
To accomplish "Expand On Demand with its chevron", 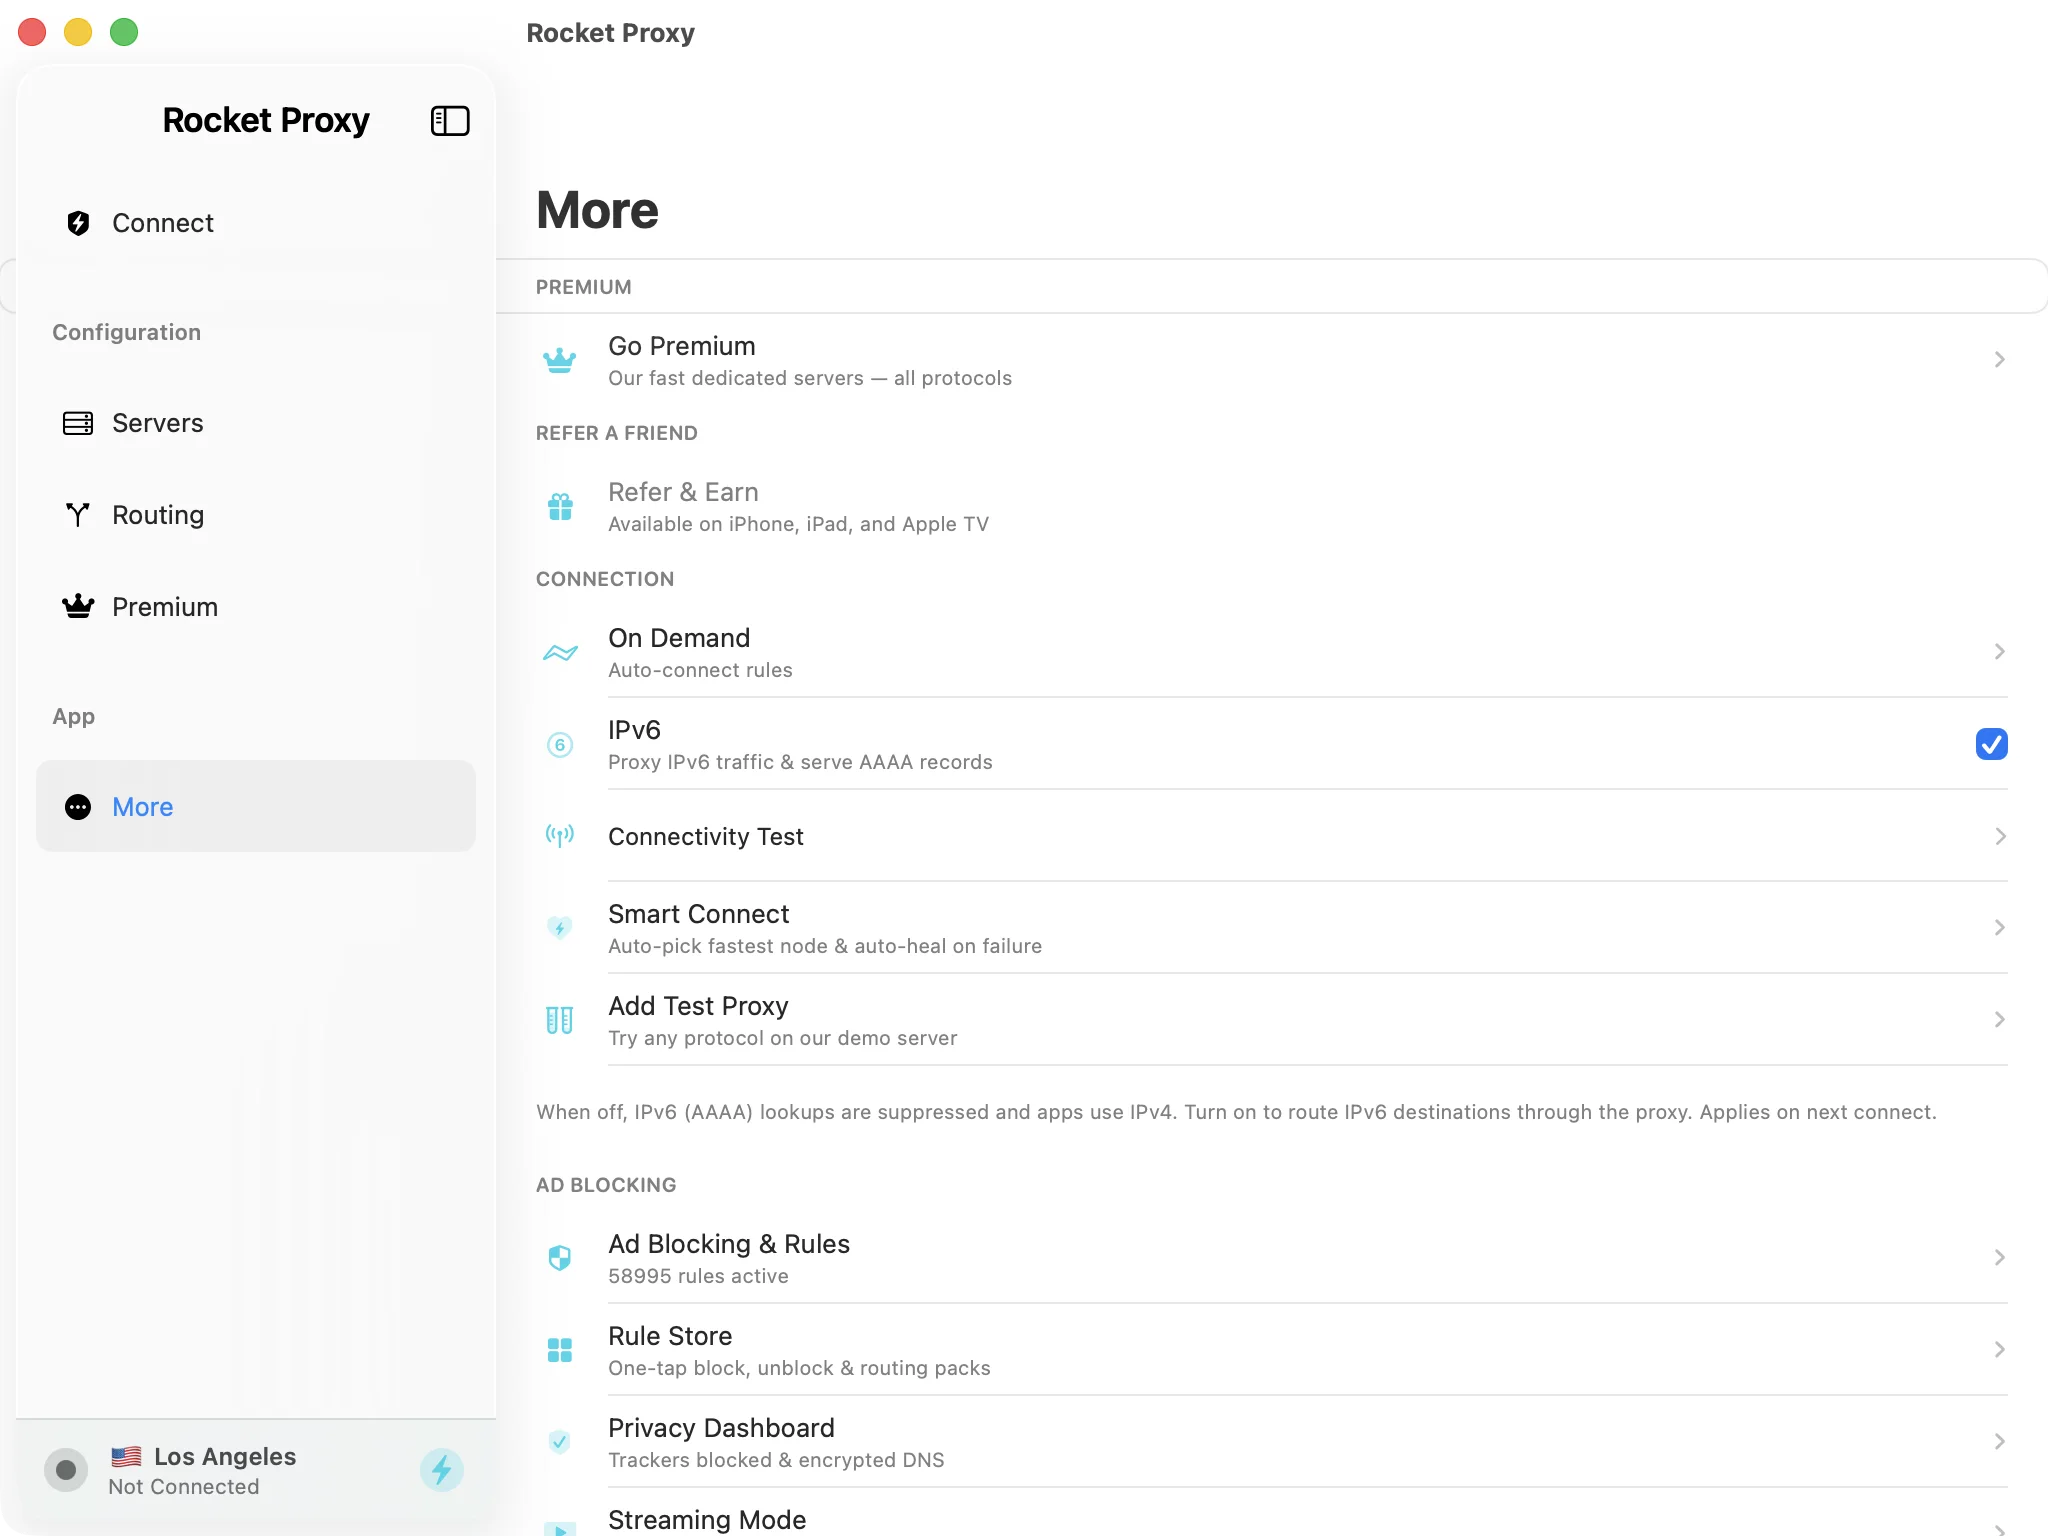I will coord(2000,651).
